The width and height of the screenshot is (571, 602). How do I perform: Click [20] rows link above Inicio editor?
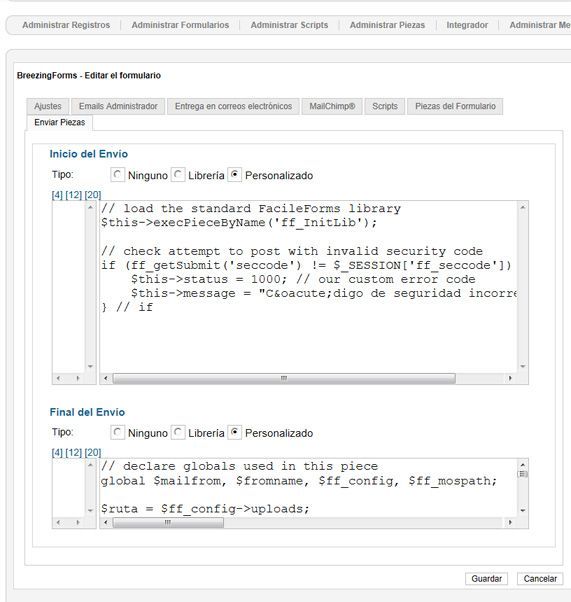pos(93,195)
